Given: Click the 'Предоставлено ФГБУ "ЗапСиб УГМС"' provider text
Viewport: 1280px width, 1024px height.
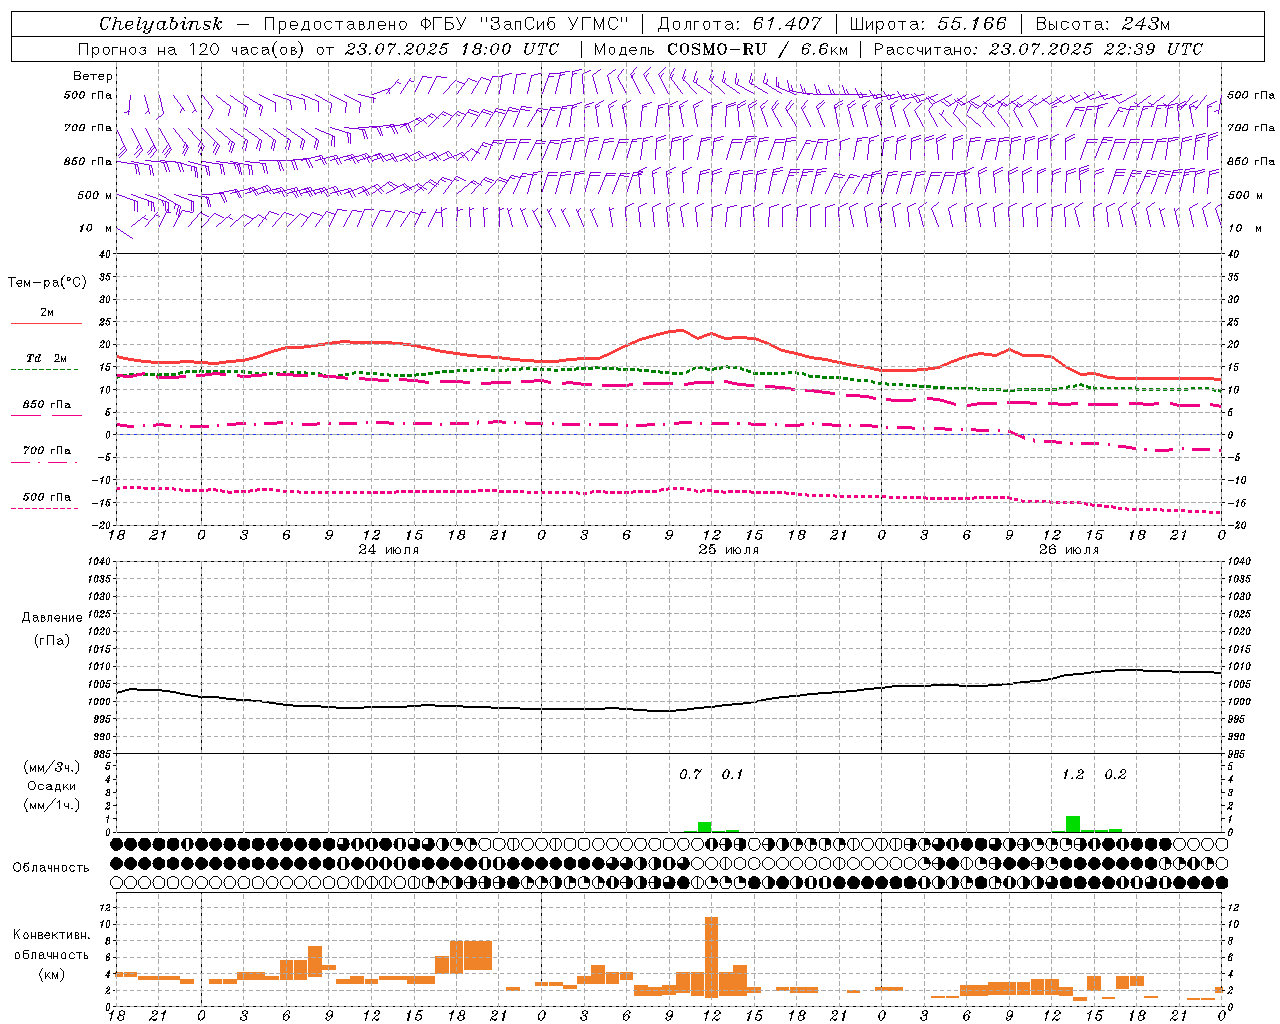Looking at the screenshot, I should click(445, 24).
